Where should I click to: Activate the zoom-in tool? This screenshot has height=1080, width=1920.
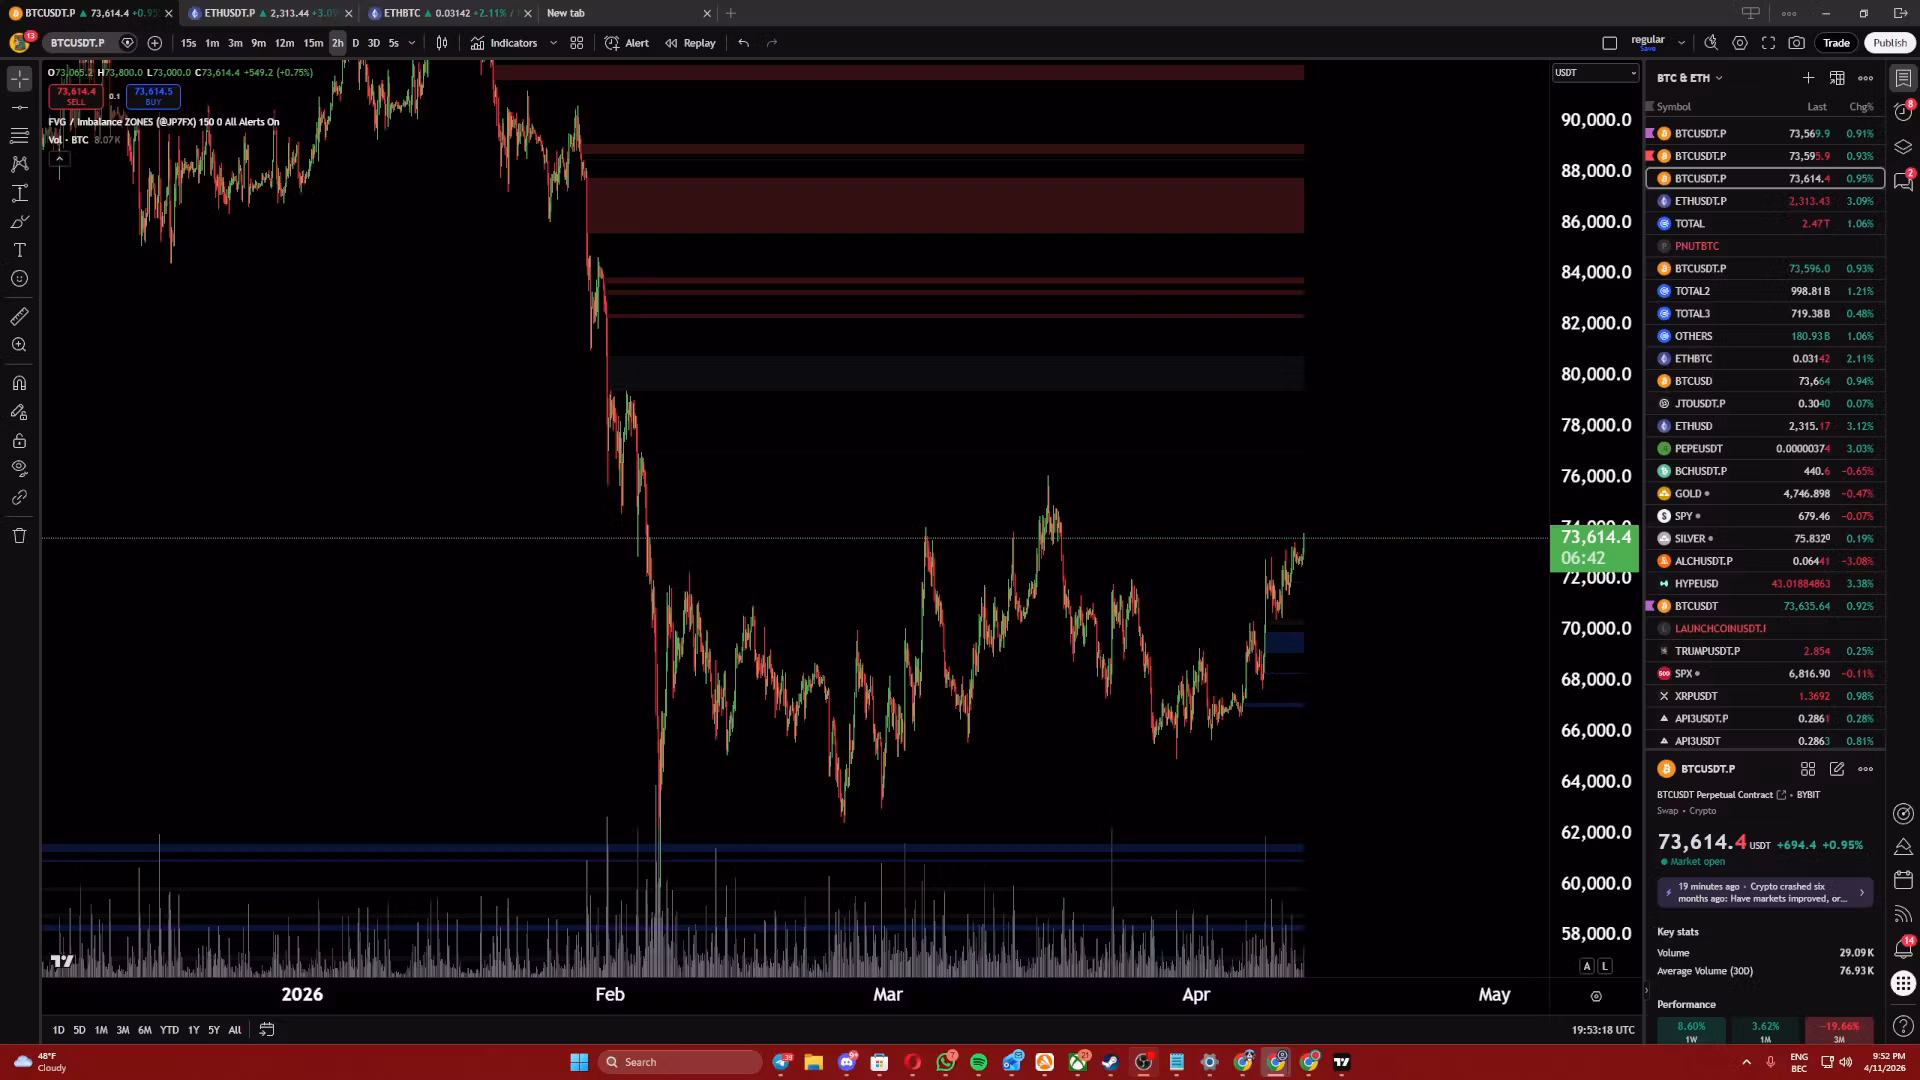pyautogui.click(x=19, y=345)
